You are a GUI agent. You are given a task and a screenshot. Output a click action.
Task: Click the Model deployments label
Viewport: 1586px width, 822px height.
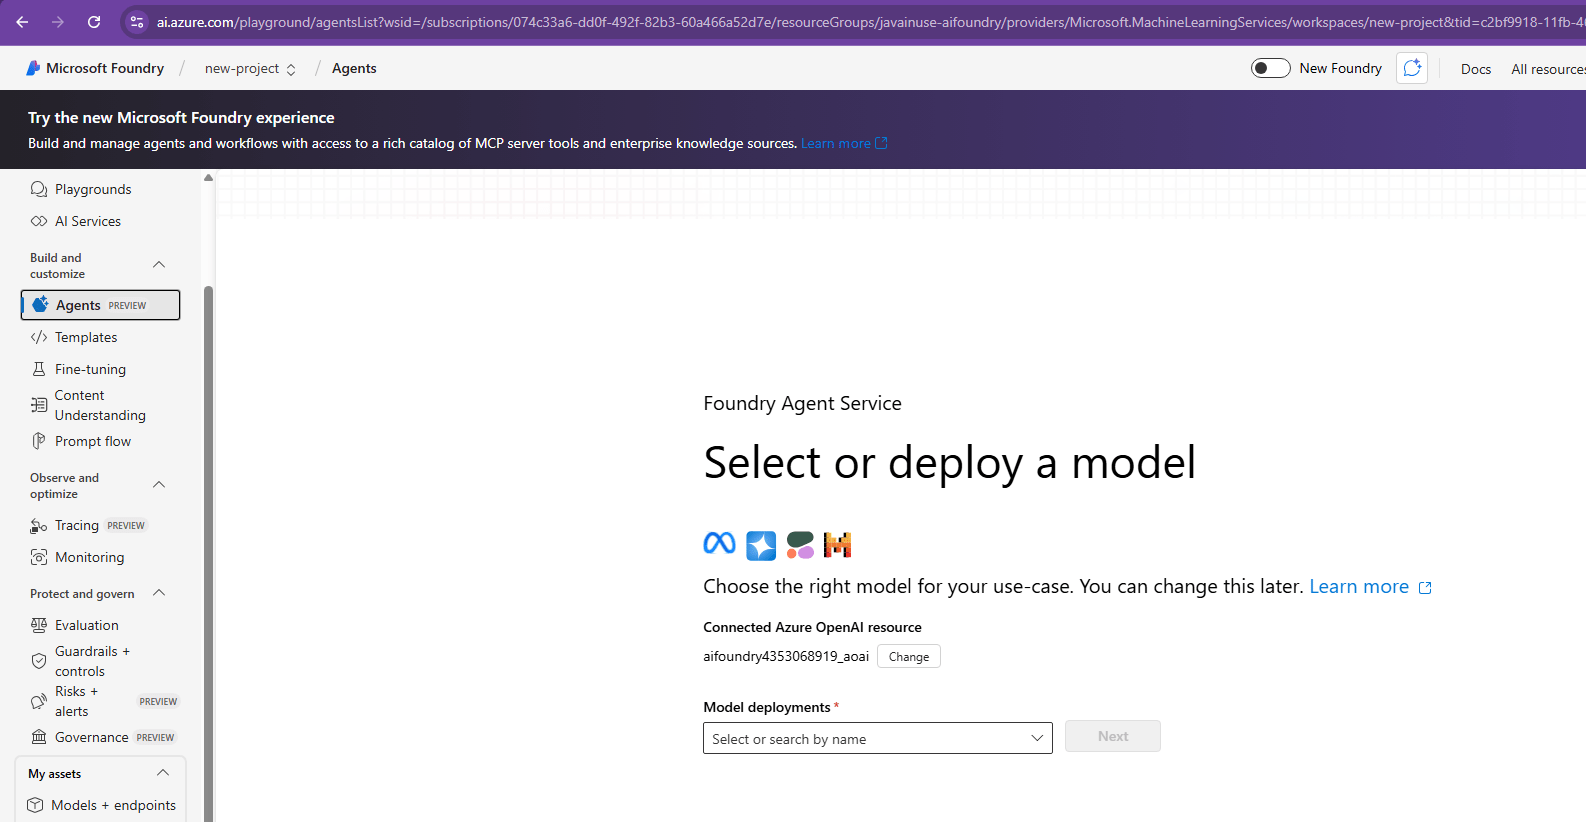766,707
